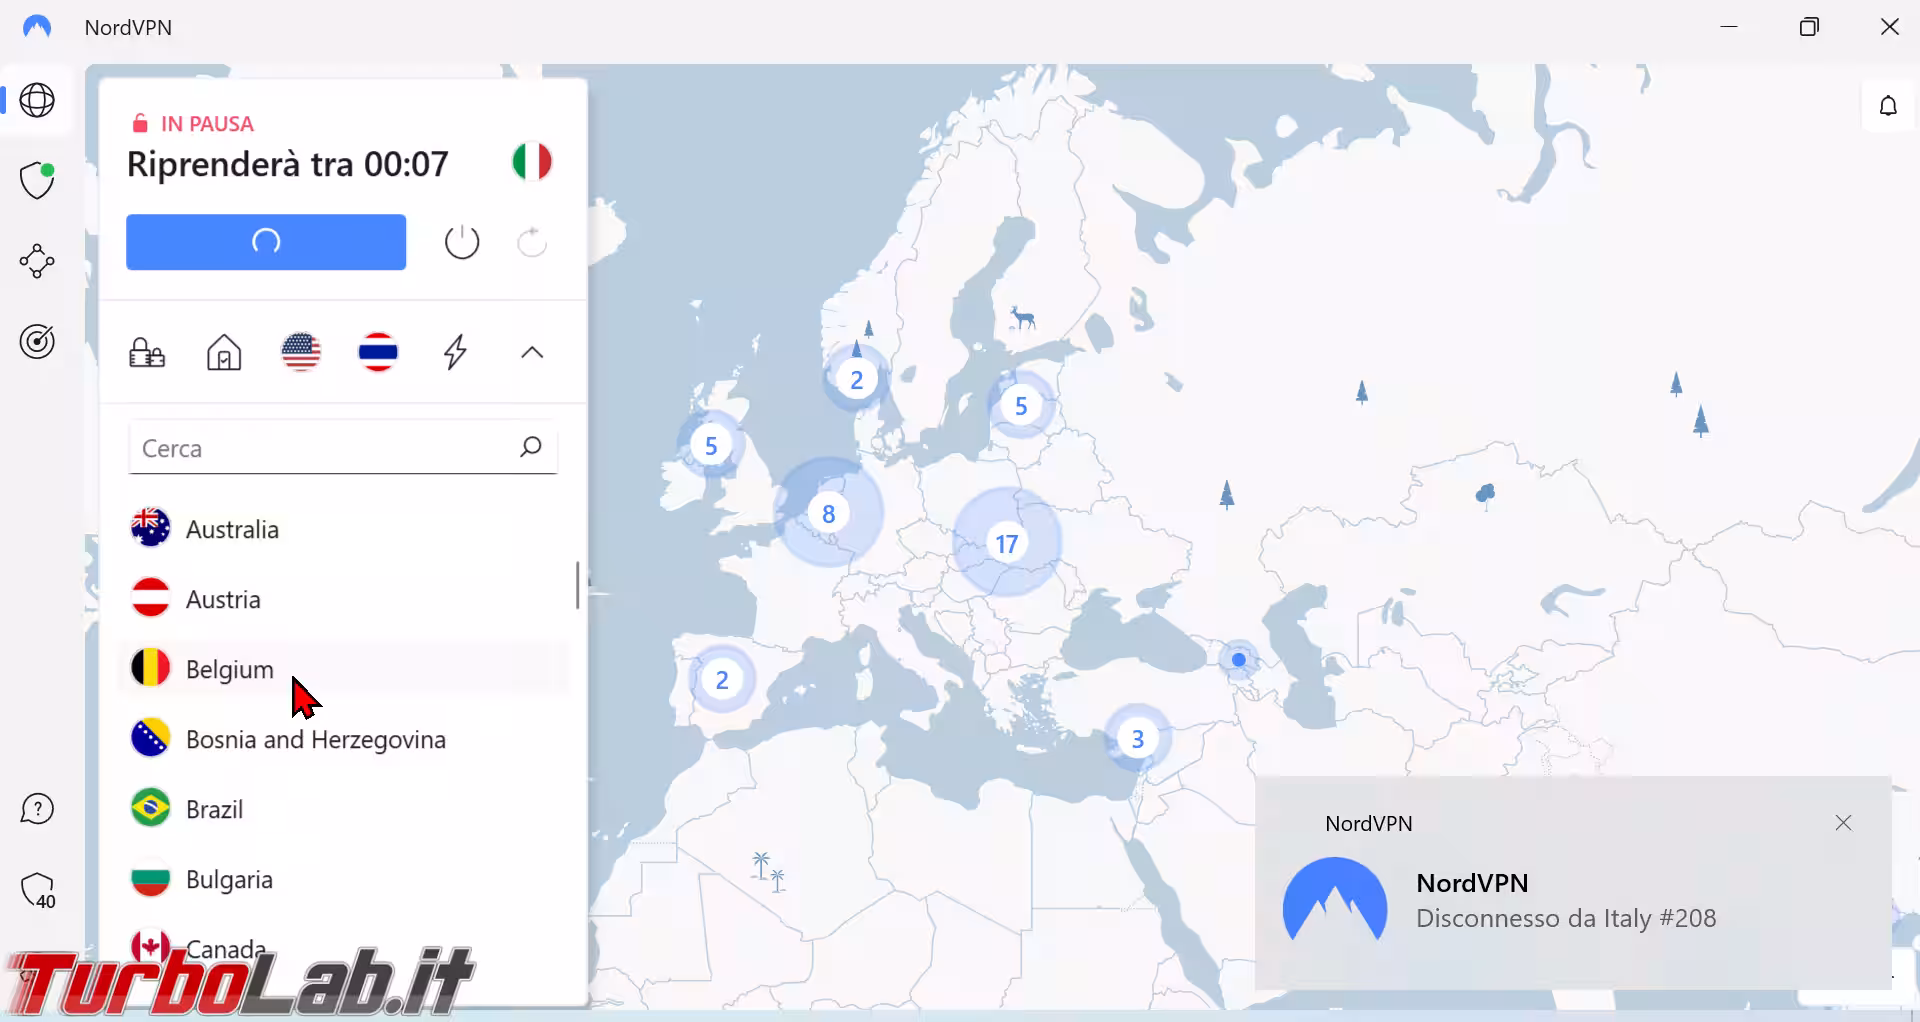1920x1022 pixels.
Task: Open the notifications bell
Action: point(1887,106)
